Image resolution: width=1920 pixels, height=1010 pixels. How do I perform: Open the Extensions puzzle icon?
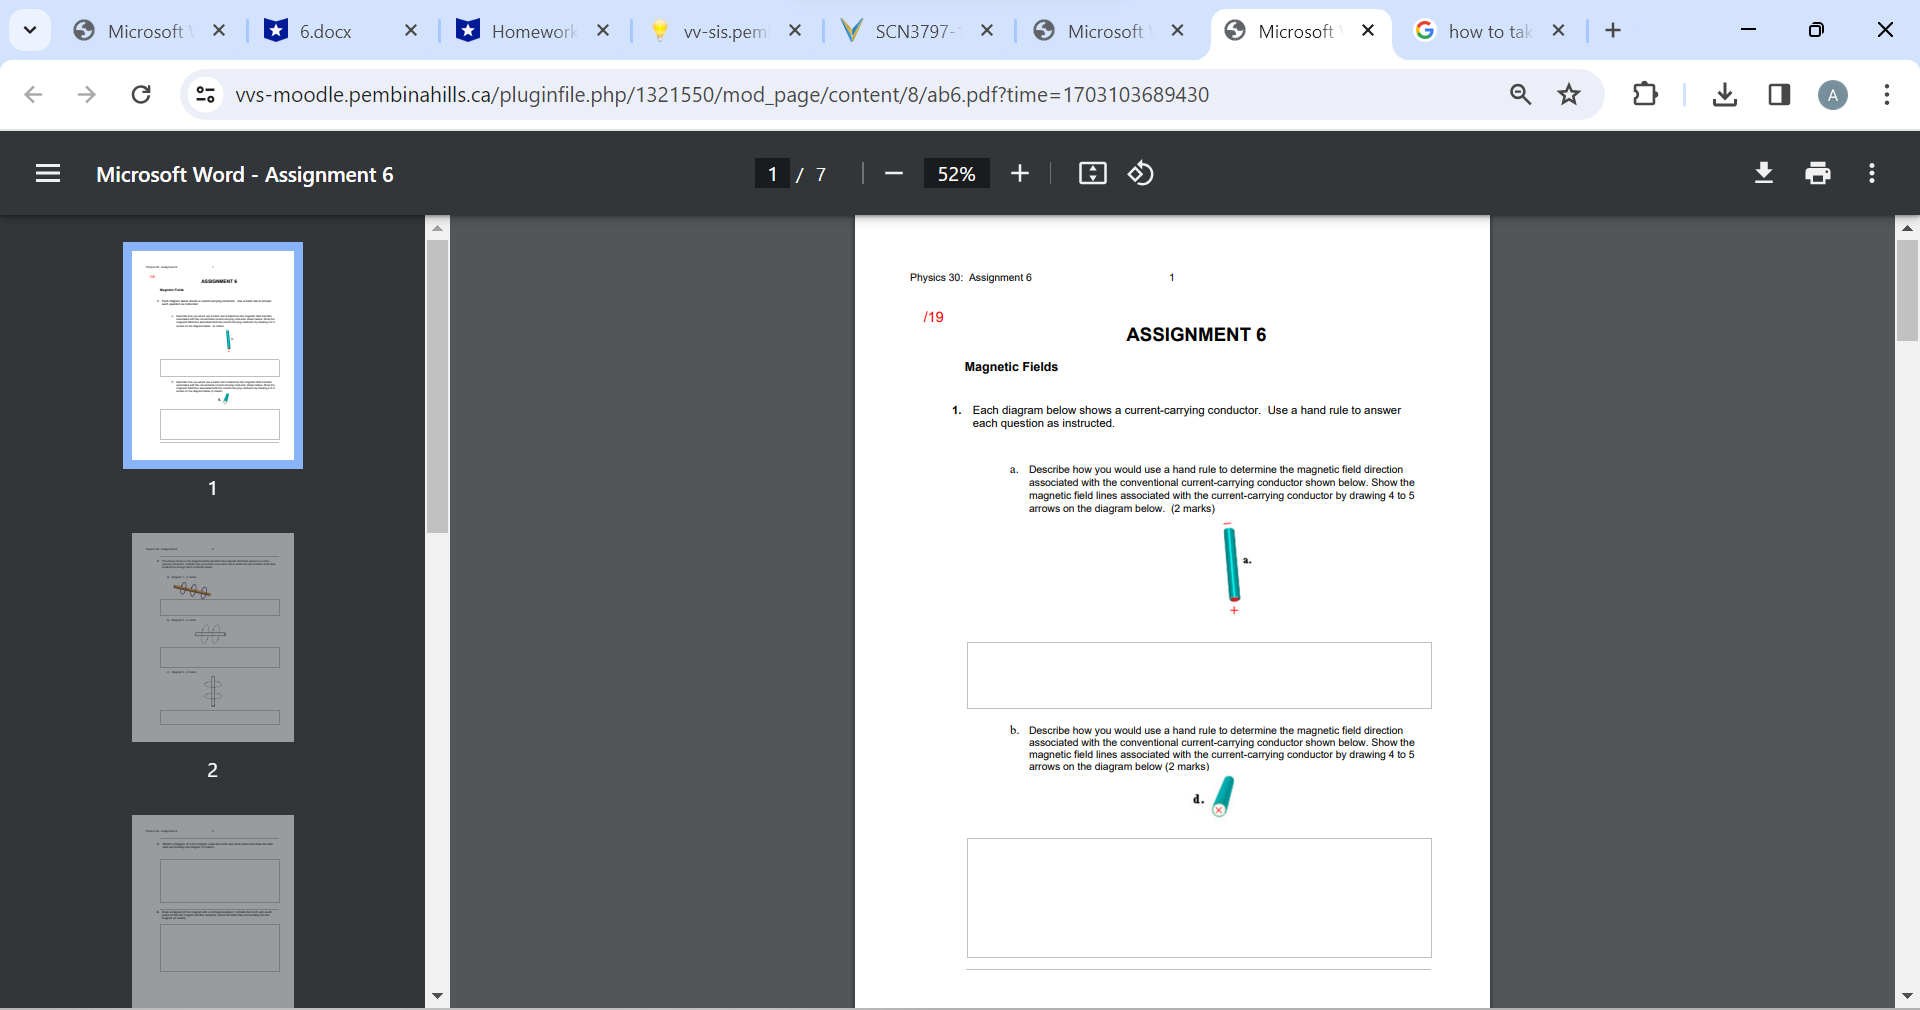coord(1644,95)
